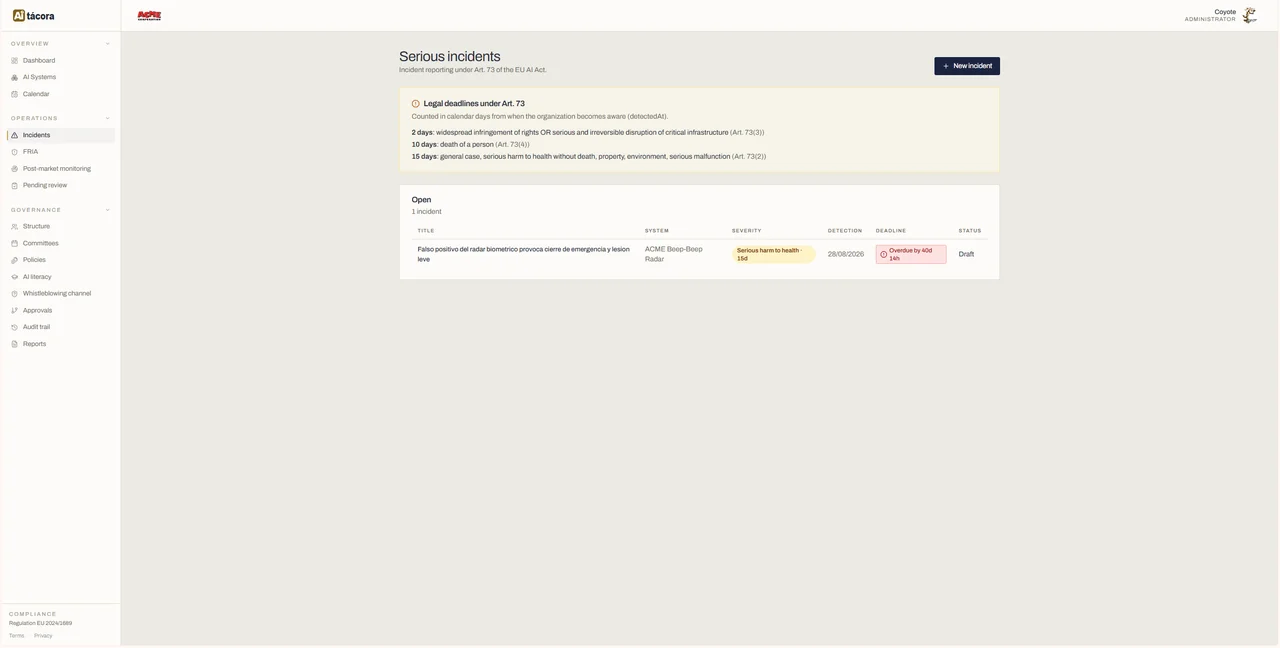Click the Policies icon in sidebar
This screenshot has width=1280, height=648.
point(14,260)
